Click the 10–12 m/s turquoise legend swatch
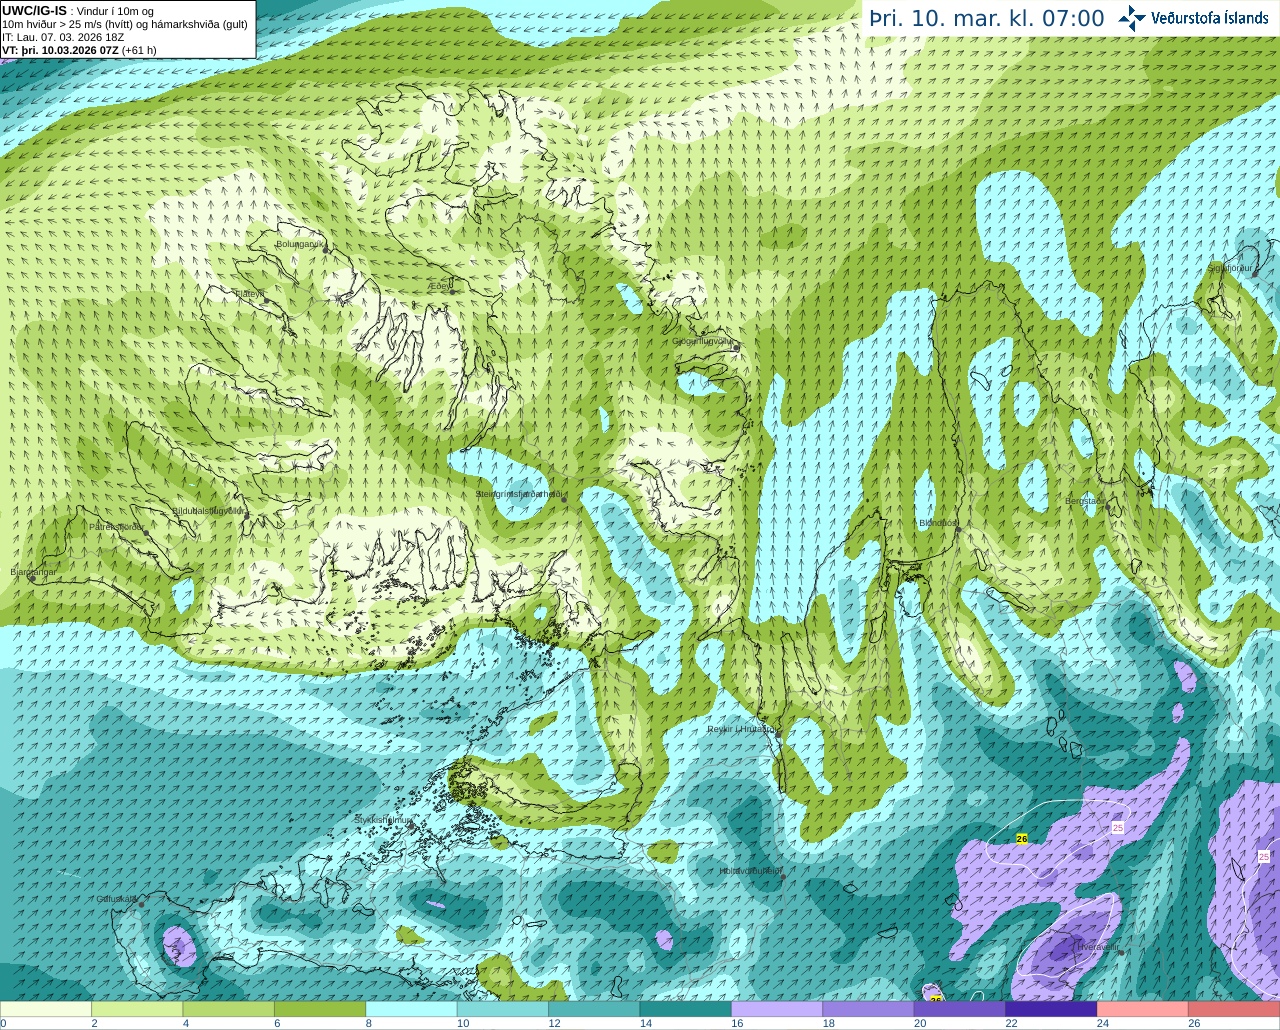The height and width of the screenshot is (1030, 1280). [x=503, y=1009]
